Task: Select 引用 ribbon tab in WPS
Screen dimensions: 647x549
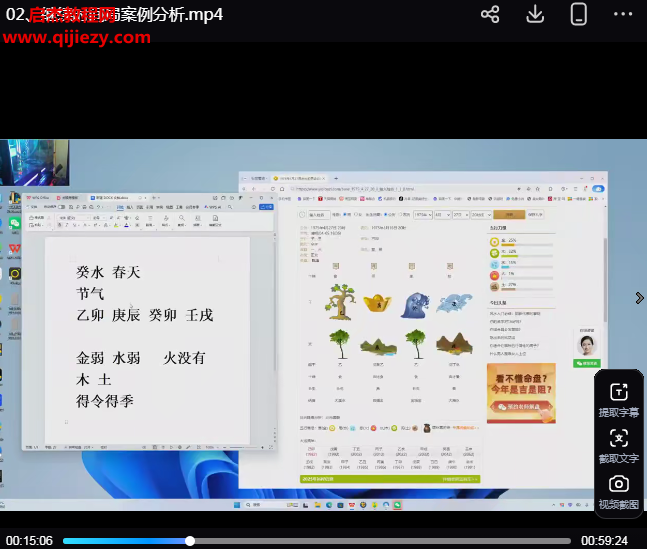Action: pyautogui.click(x=149, y=207)
